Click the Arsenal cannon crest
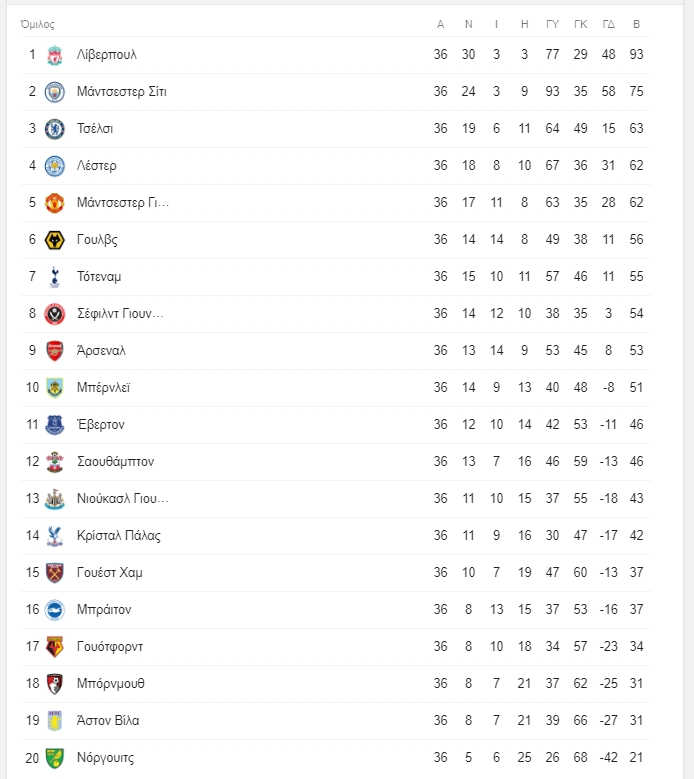 coord(55,351)
